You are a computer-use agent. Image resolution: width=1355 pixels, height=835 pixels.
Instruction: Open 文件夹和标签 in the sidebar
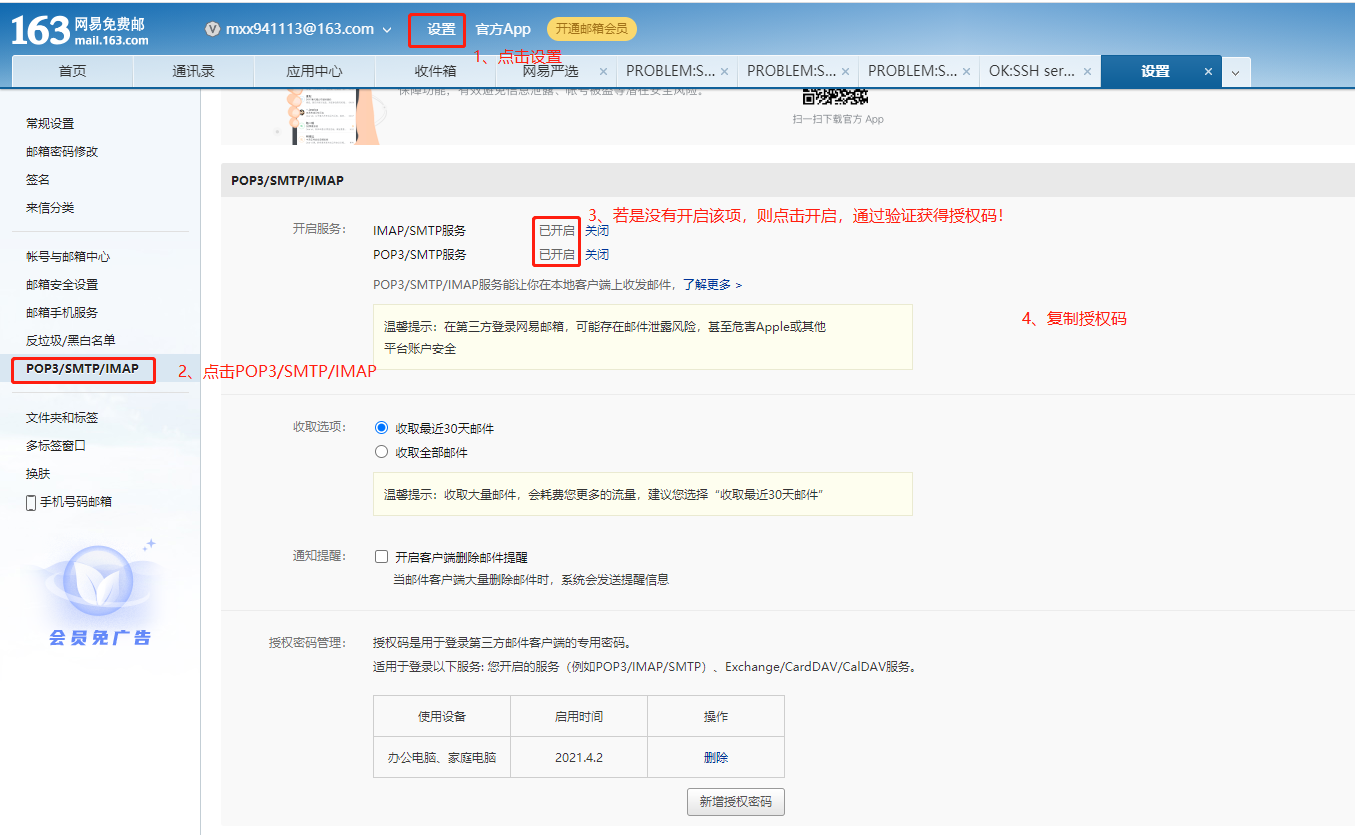(62, 418)
